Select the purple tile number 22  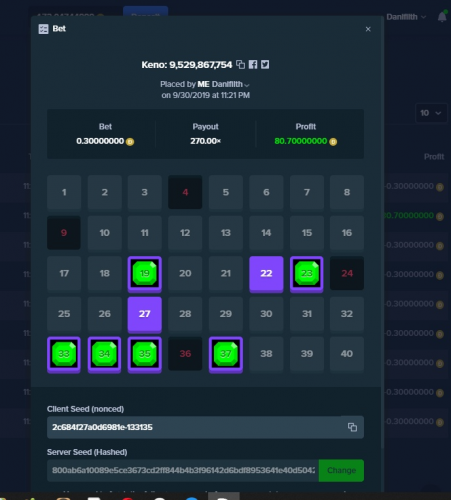point(266,274)
